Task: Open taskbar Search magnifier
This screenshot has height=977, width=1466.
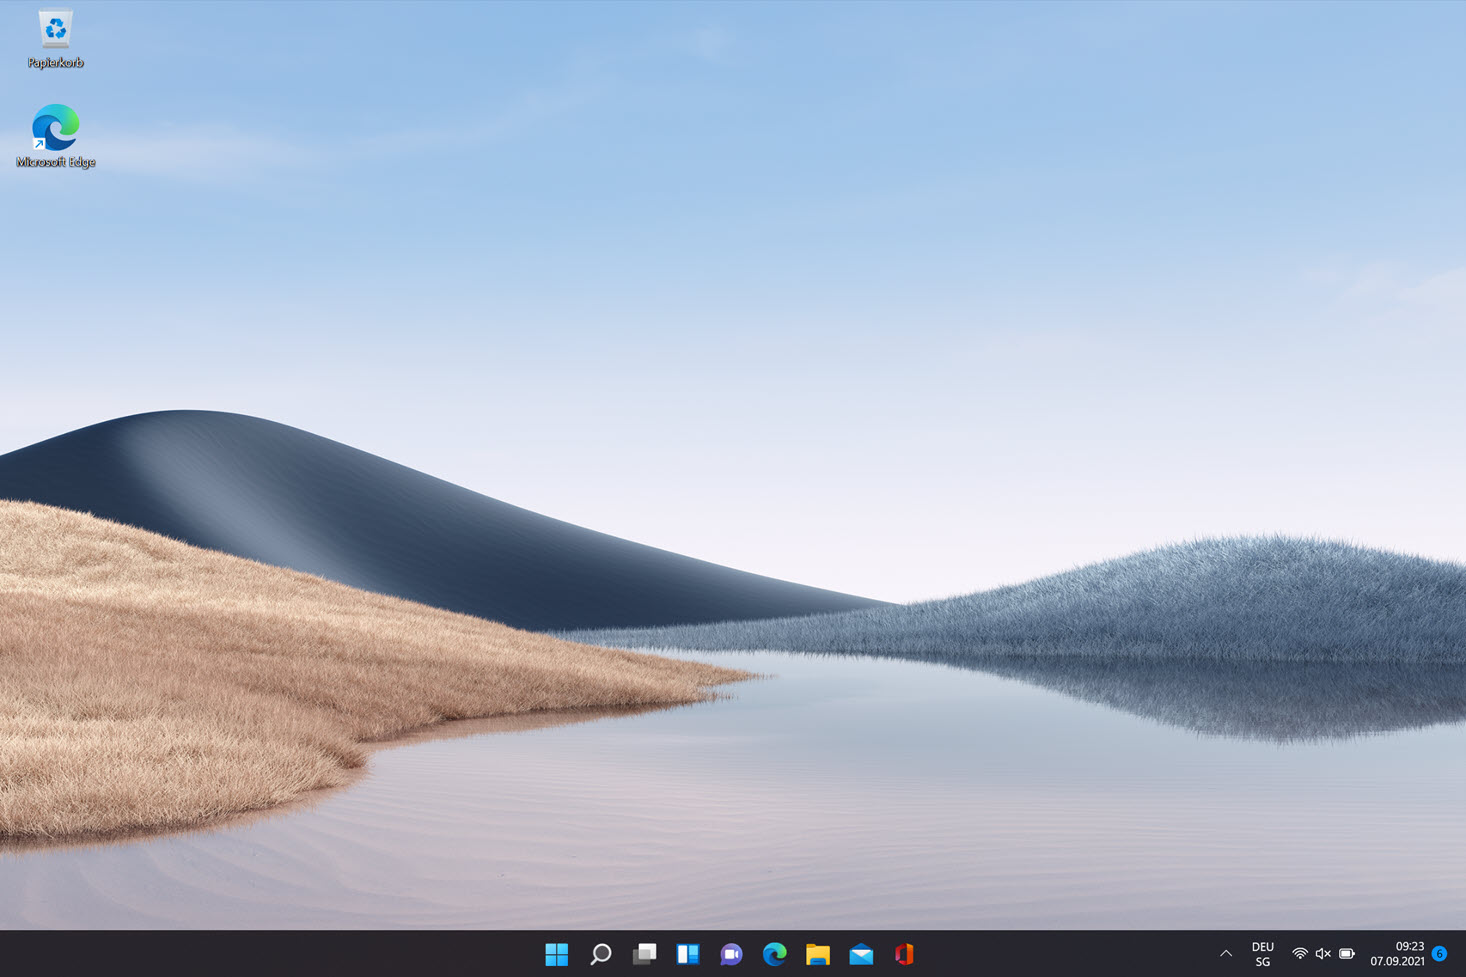Action: click(x=601, y=954)
